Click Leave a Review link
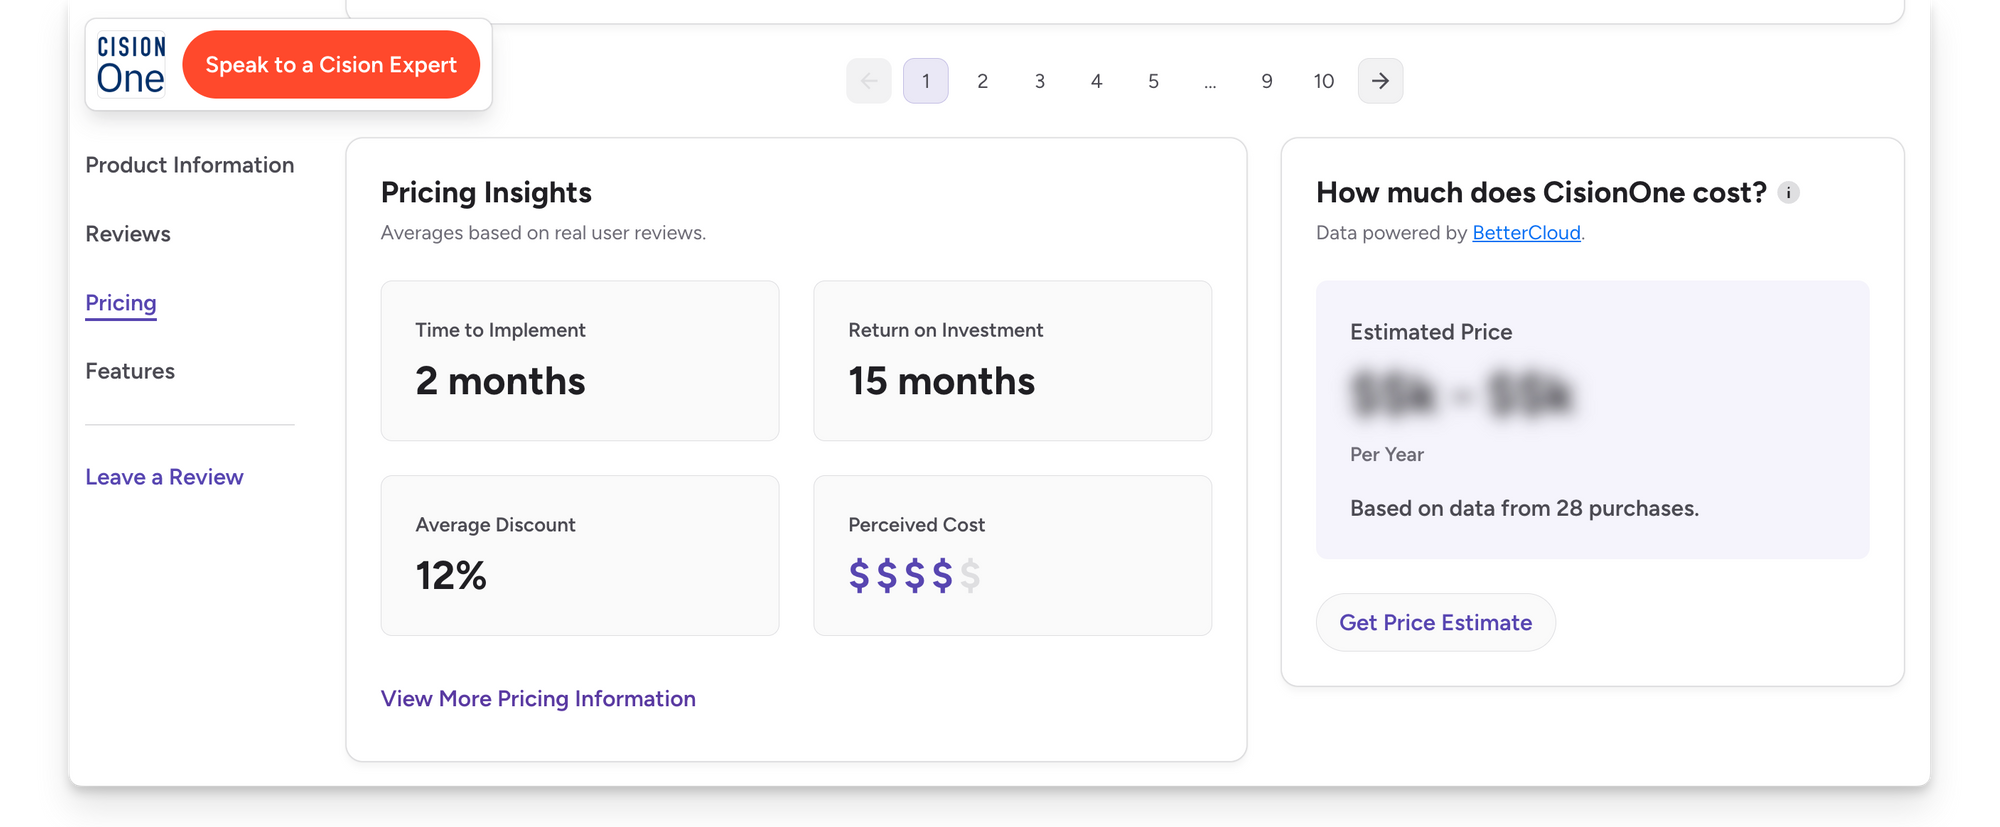Image resolution: width=2000 pixels, height=827 pixels. 164,477
